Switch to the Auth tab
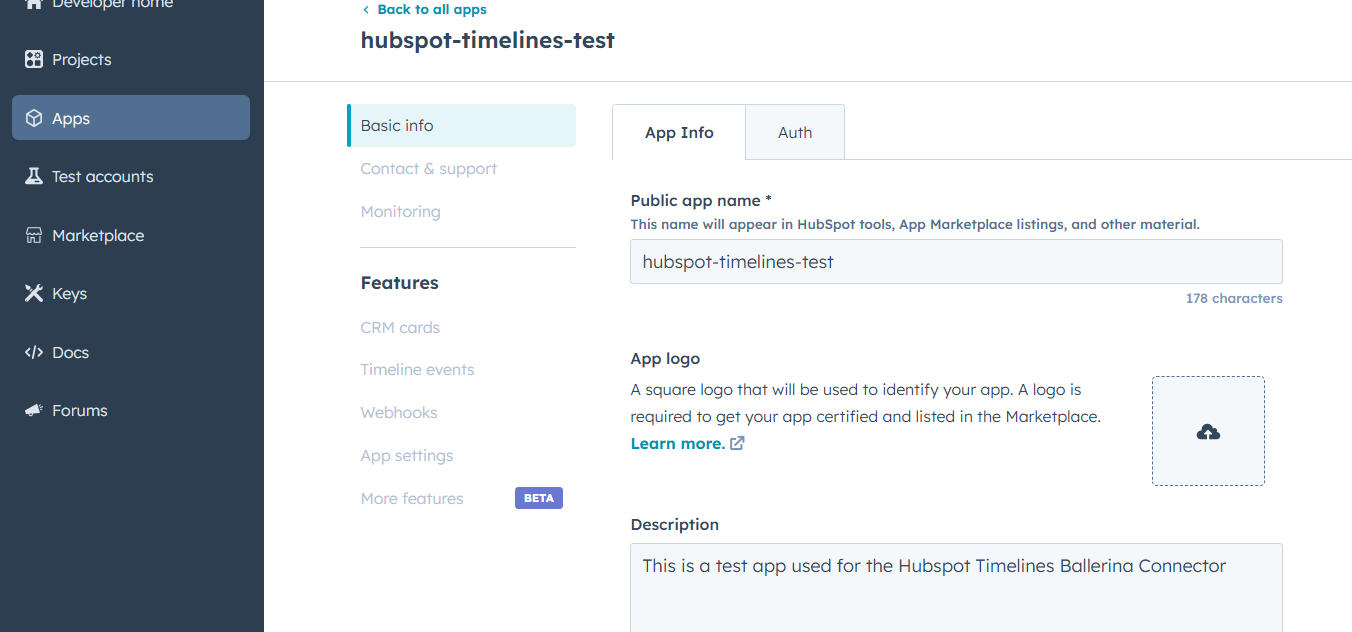Image resolution: width=1352 pixels, height=632 pixels. coord(795,132)
